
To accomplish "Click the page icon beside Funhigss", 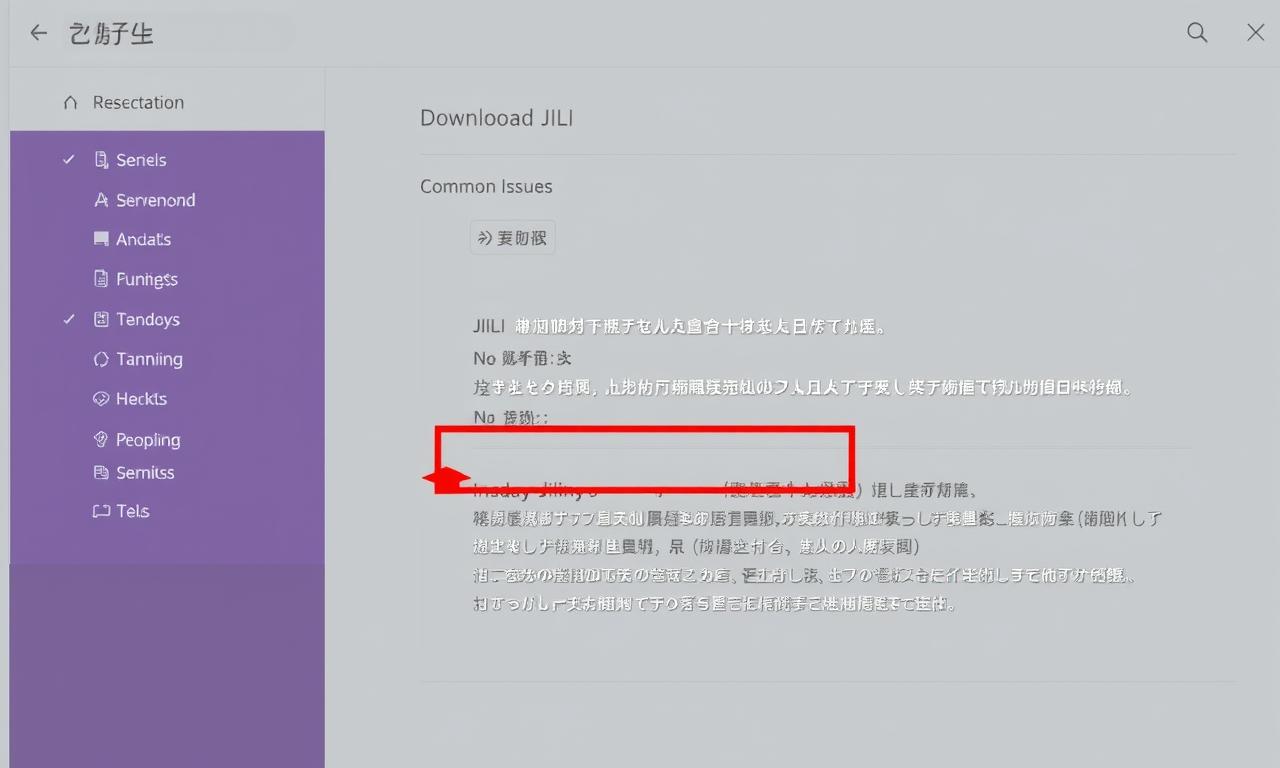I will coord(100,279).
